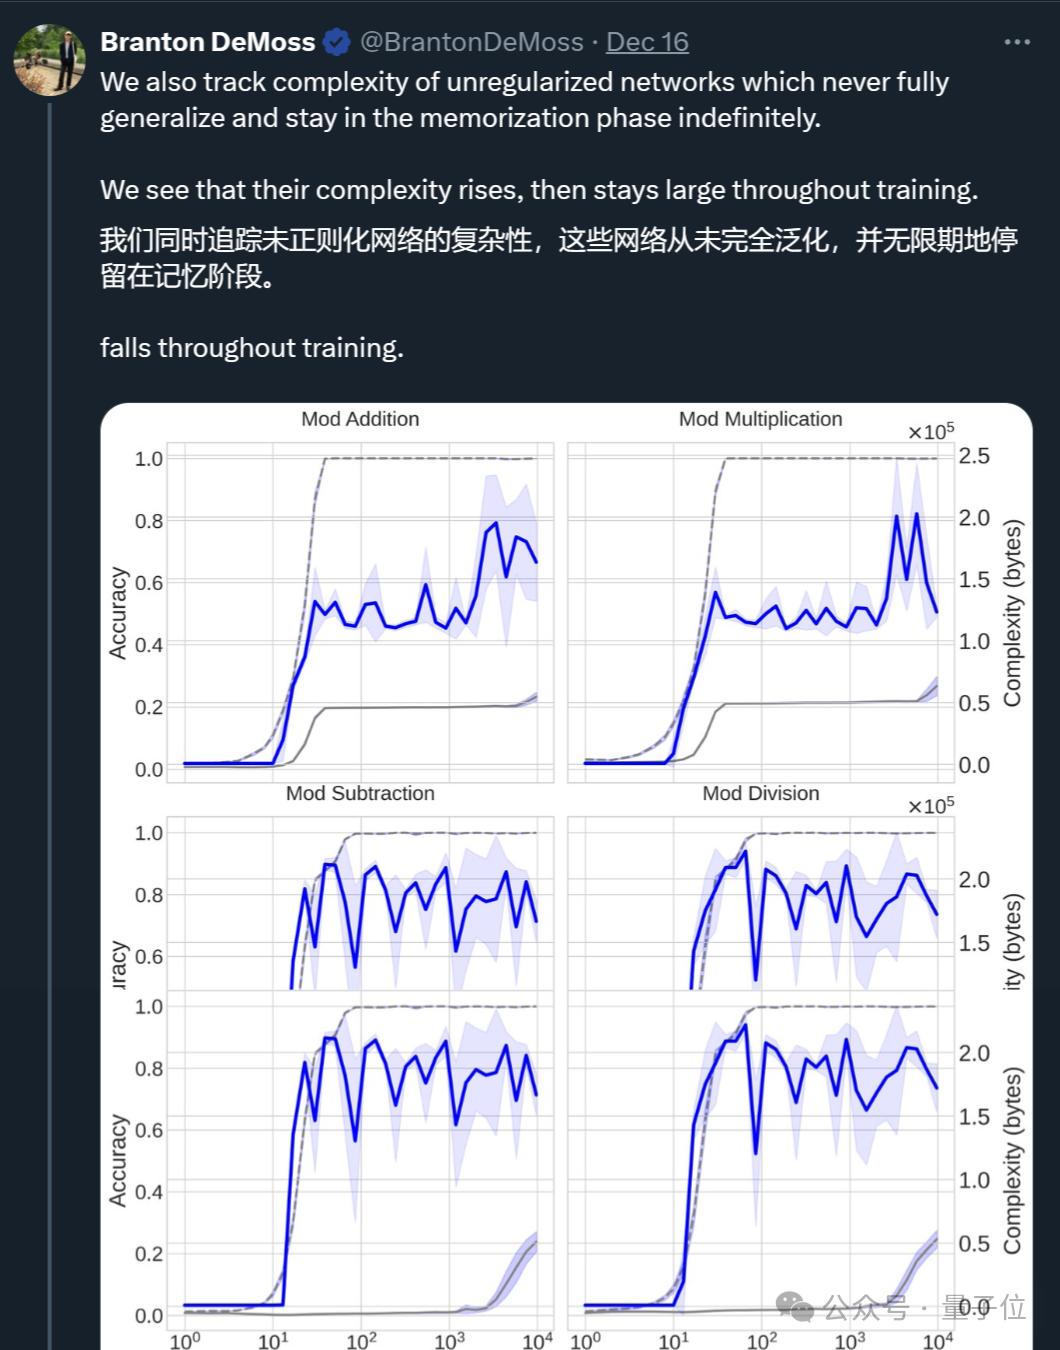Image resolution: width=1060 pixels, height=1350 pixels.
Task: Click the Mod Division chart title
Action: tap(760, 793)
